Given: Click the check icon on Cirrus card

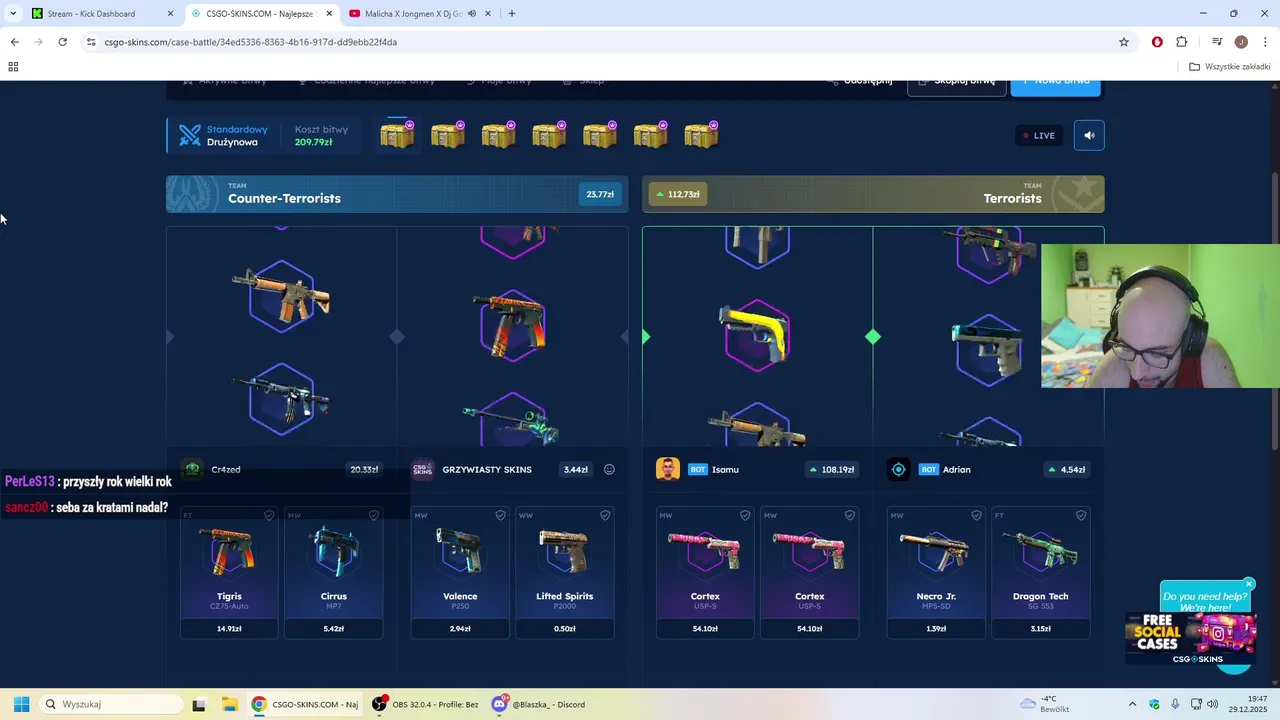Looking at the screenshot, I should 374,515.
